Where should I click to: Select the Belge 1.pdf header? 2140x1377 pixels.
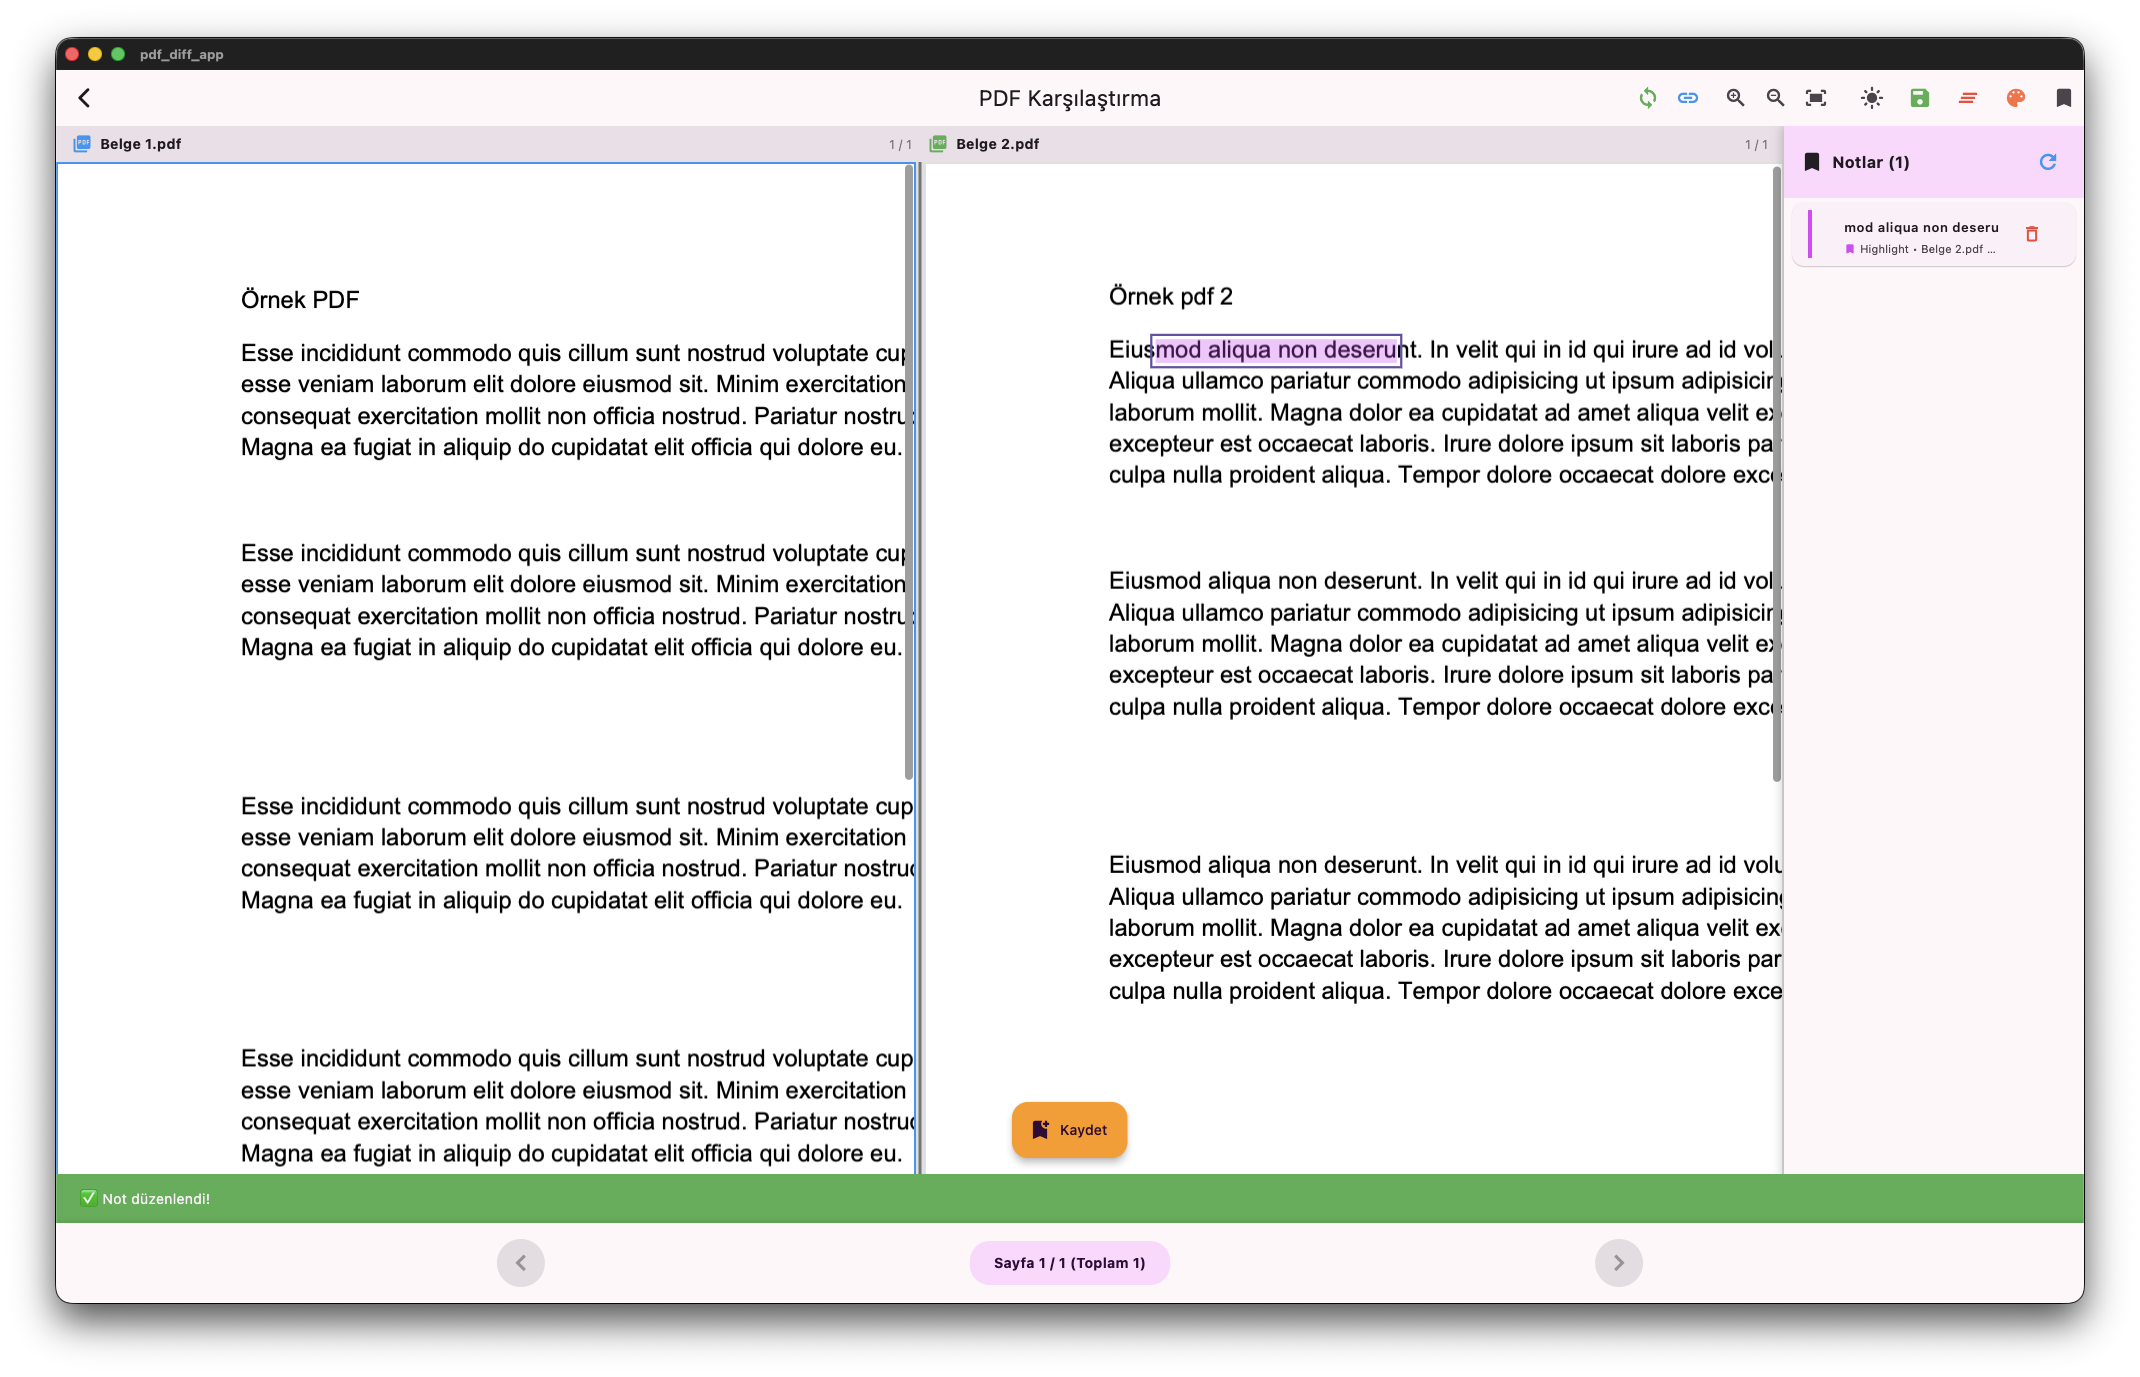tap(140, 144)
